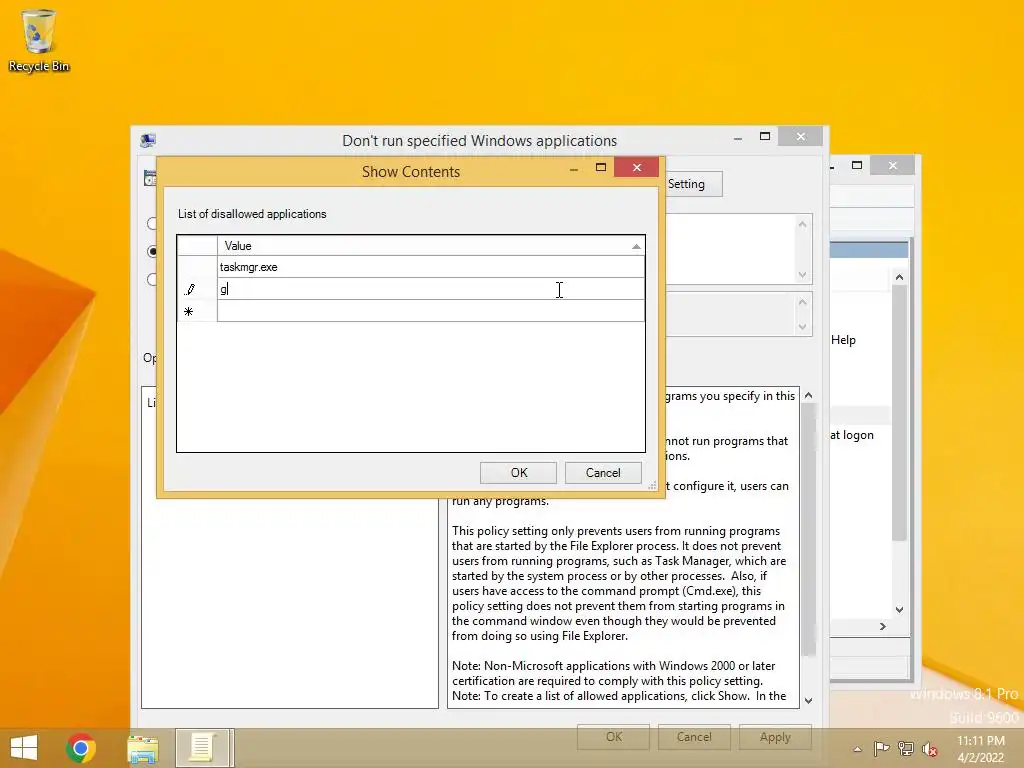This screenshot has width=1024, height=768.
Task: Click the empty new-row value cell
Action: [430, 311]
